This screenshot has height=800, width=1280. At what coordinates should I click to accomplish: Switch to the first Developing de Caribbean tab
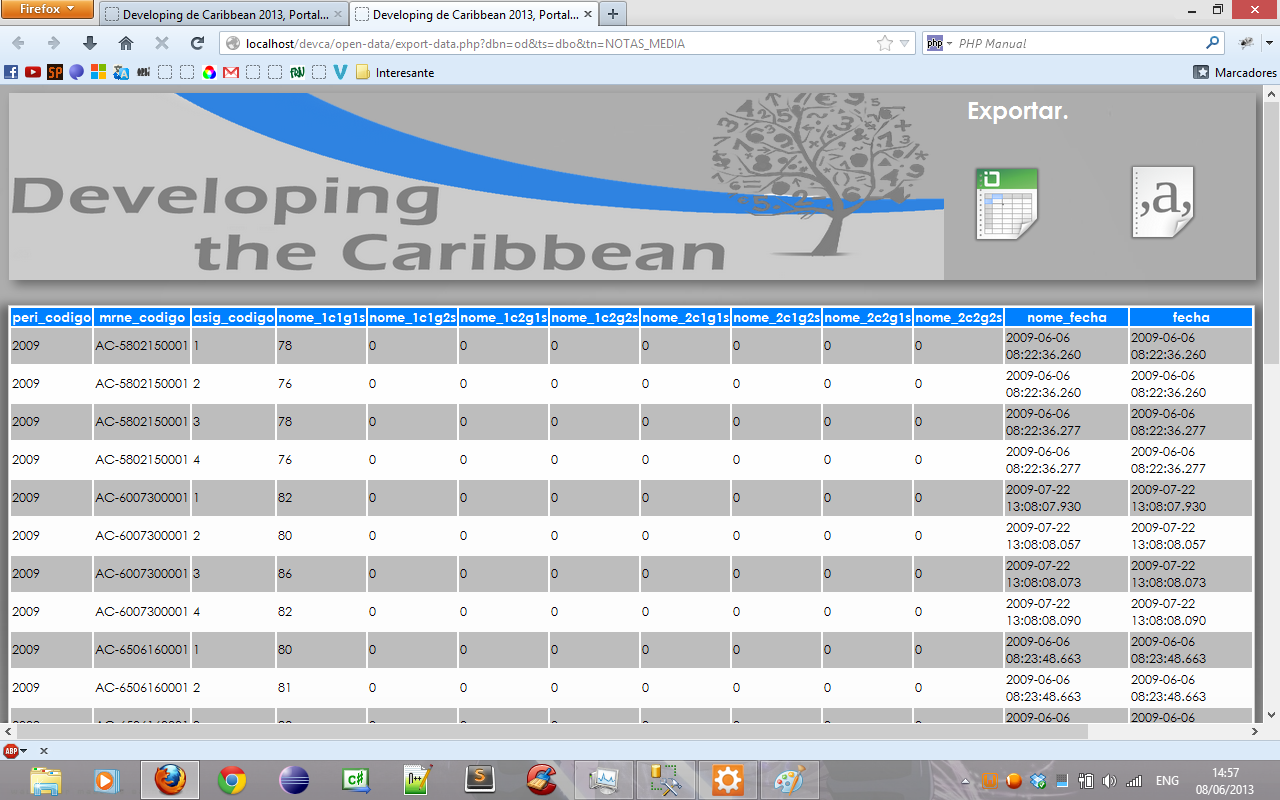click(x=223, y=14)
